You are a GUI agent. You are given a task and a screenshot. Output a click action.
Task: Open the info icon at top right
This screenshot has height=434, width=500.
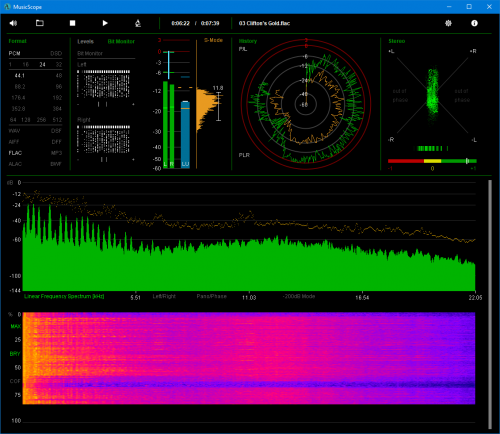474,23
